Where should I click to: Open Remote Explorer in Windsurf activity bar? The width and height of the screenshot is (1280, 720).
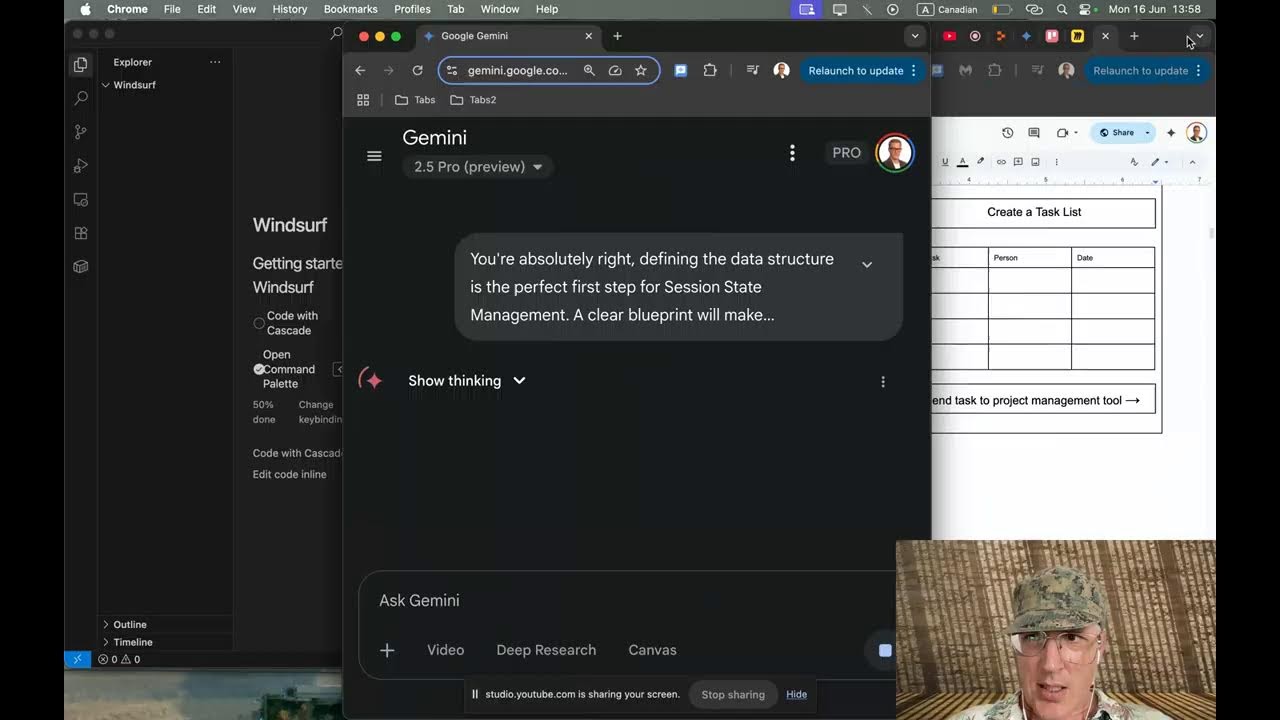point(81,200)
